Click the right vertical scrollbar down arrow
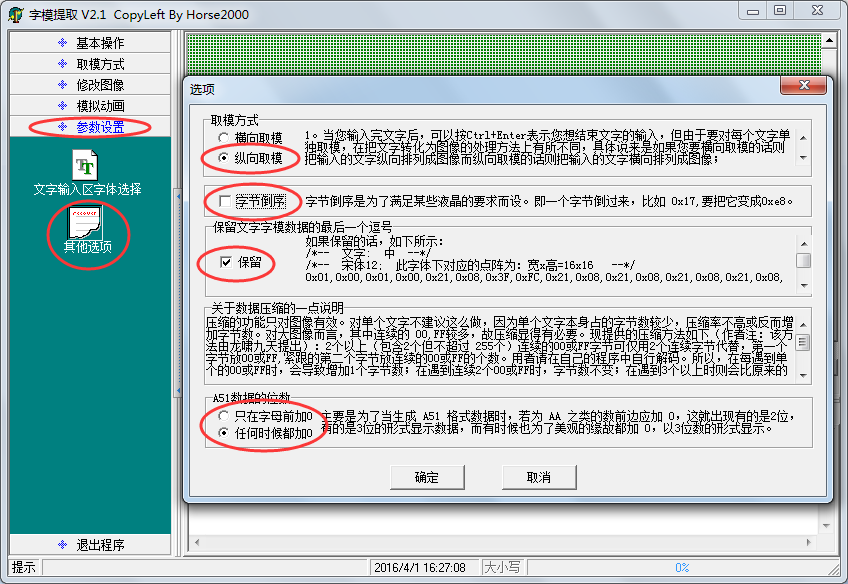This screenshot has height=584, width=848. 824,527
